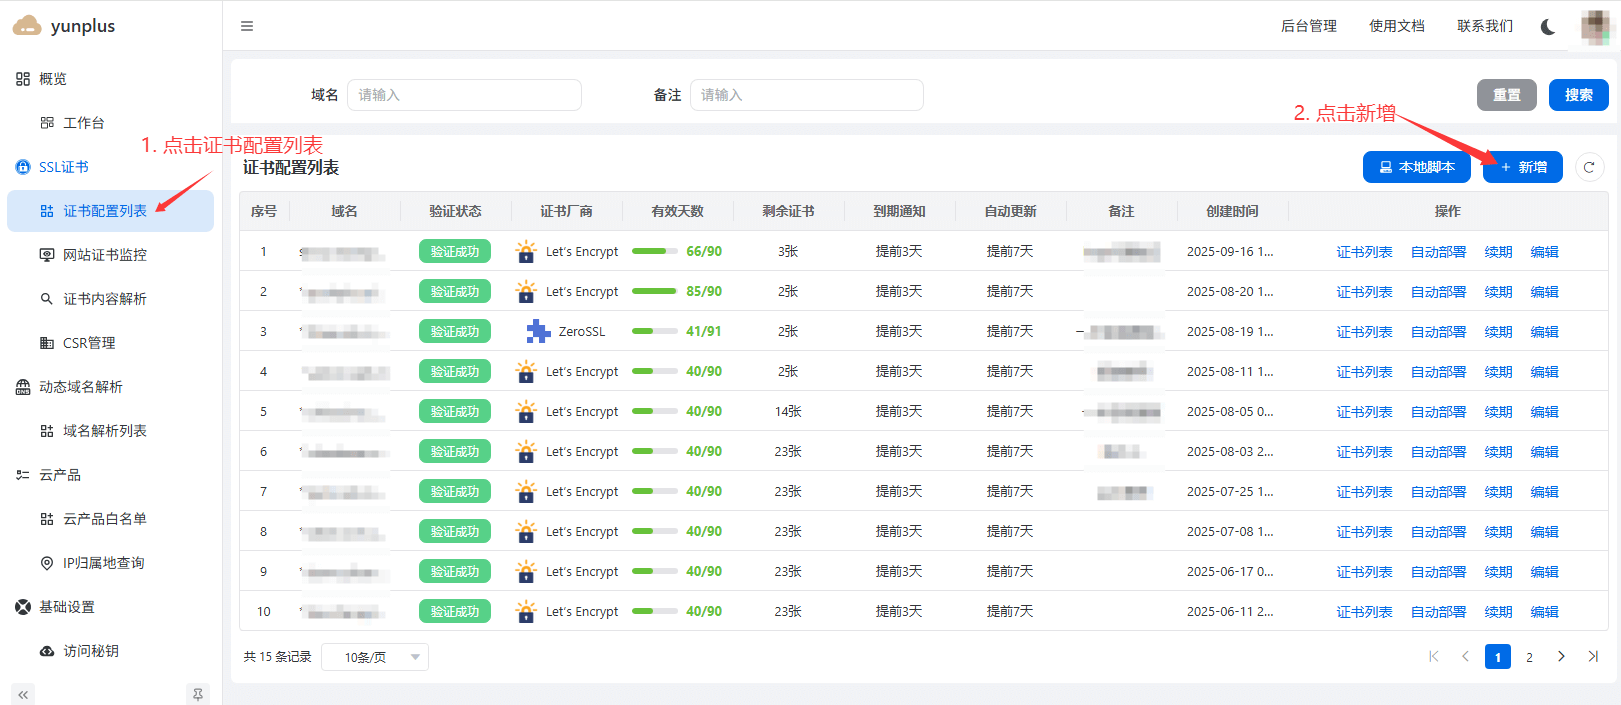Expand the SSL证书 sidebar group
The image size is (1621, 705).
click(x=64, y=167)
